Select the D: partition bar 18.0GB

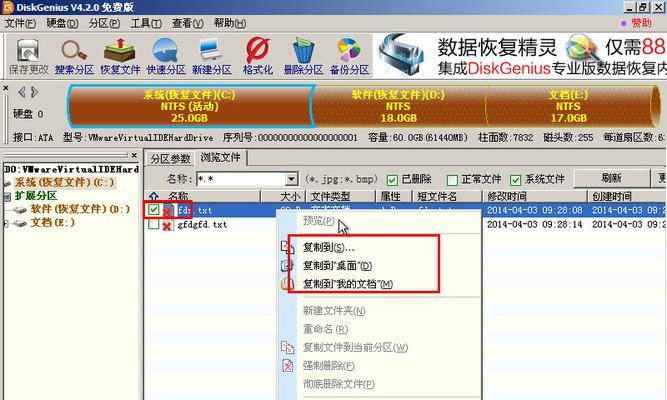pyautogui.click(x=399, y=106)
